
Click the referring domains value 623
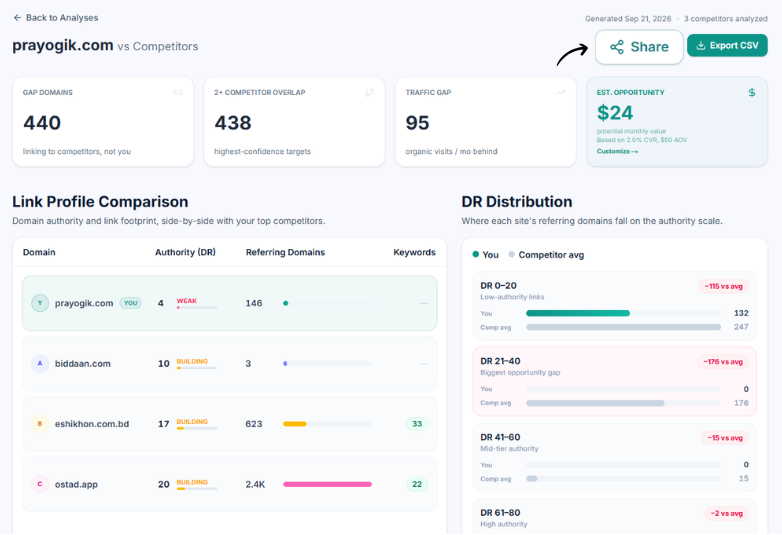(x=253, y=424)
